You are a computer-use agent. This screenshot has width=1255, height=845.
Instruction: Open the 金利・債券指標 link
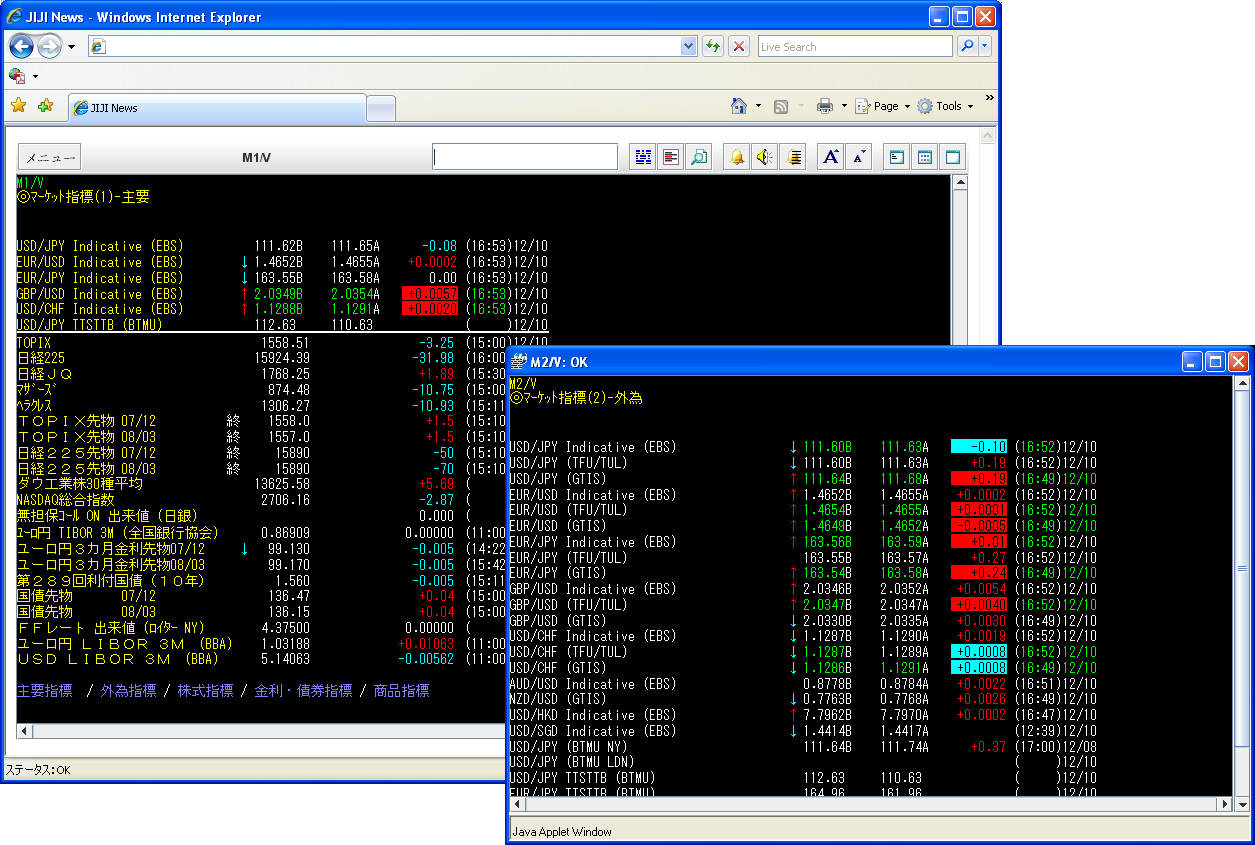pyautogui.click(x=303, y=691)
